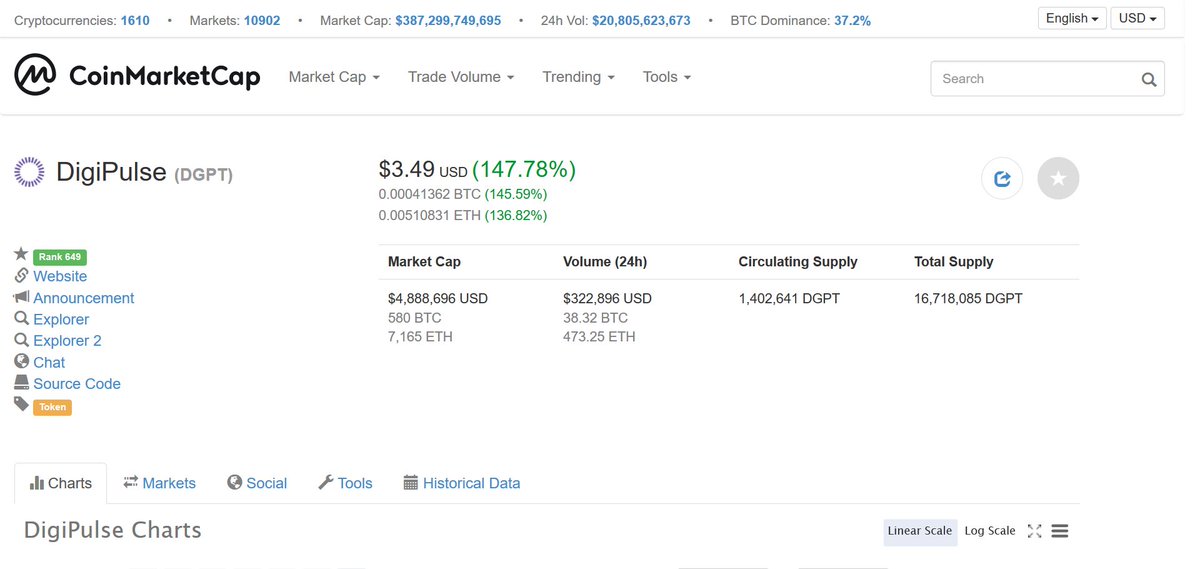Click the star icon beside Rank 649
1200x569 pixels.
click(x=21, y=255)
